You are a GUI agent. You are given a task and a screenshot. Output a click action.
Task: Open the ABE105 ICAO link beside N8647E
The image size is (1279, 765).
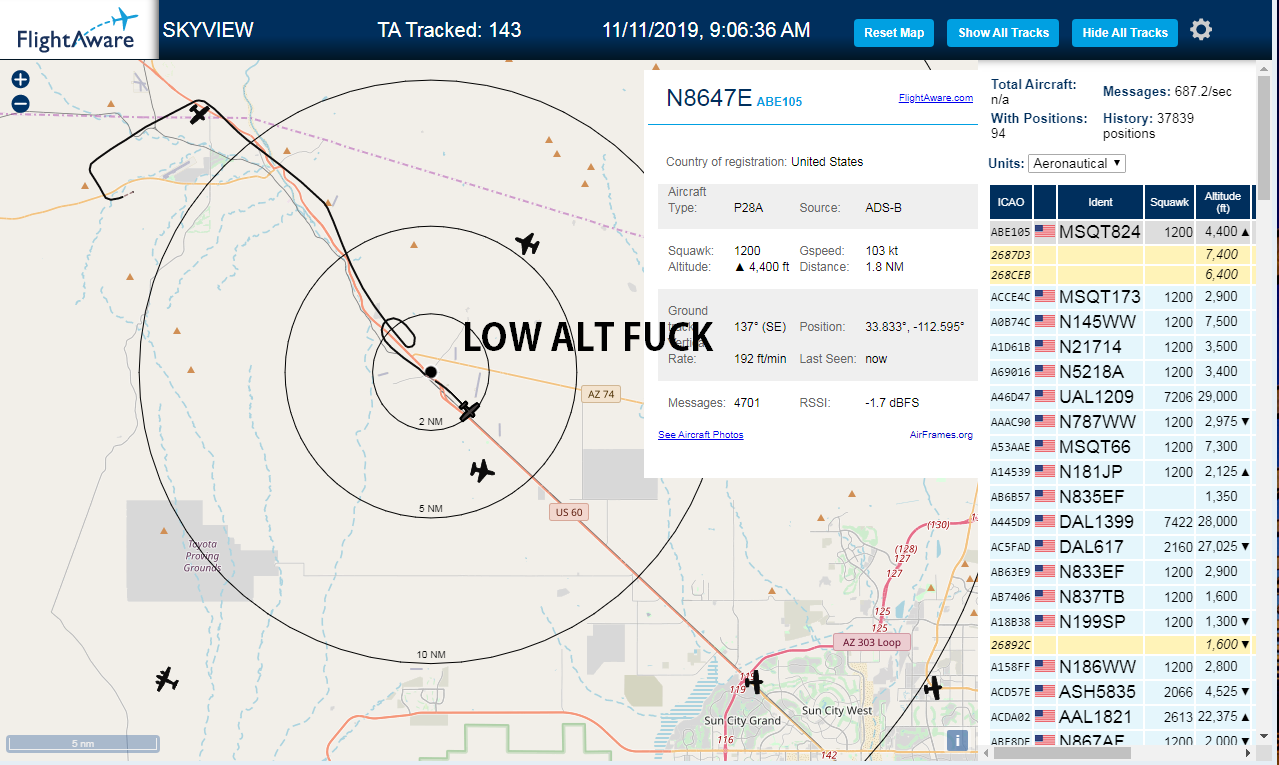tap(779, 101)
